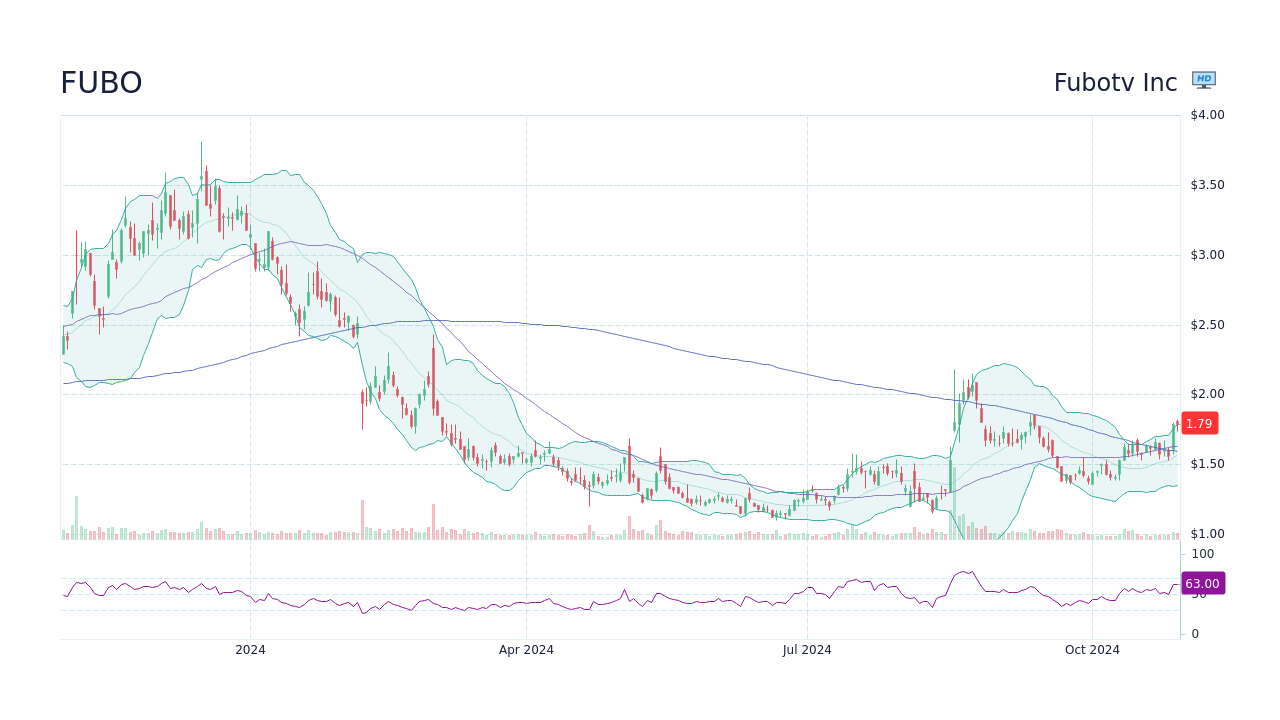The image size is (1280, 720).
Task: Click the RSI axis 0 label
Action: [1195, 634]
